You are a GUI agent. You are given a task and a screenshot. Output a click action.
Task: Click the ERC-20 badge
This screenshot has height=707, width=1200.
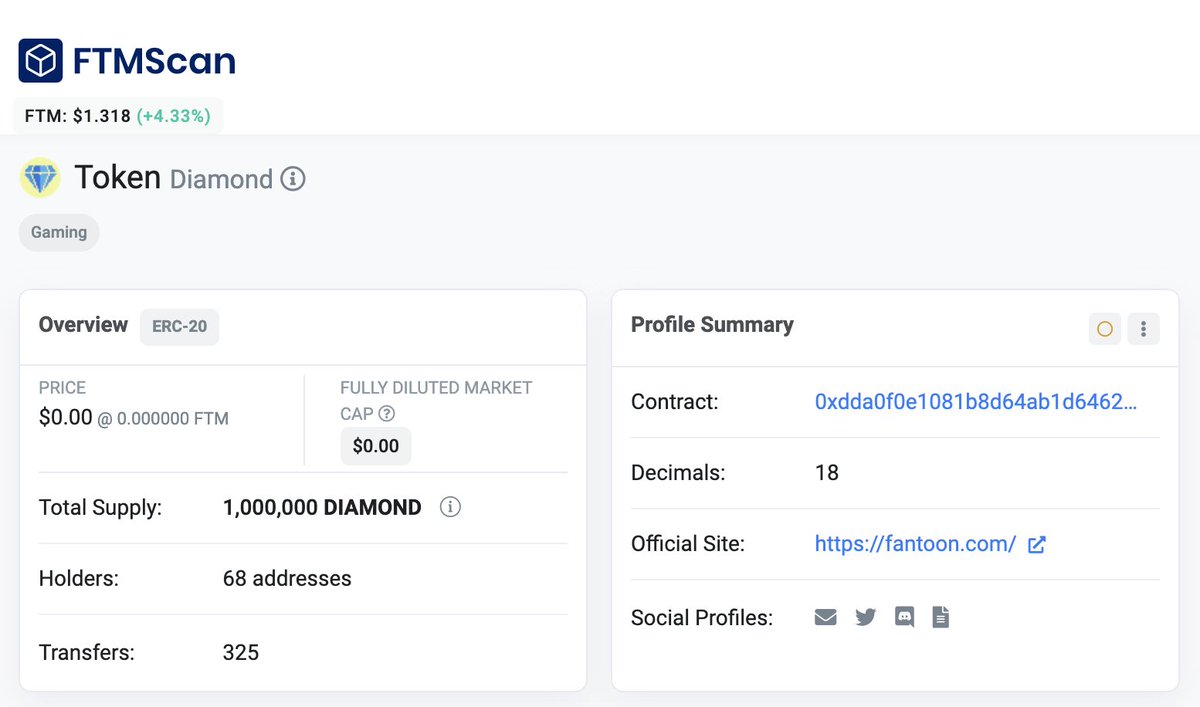180,327
